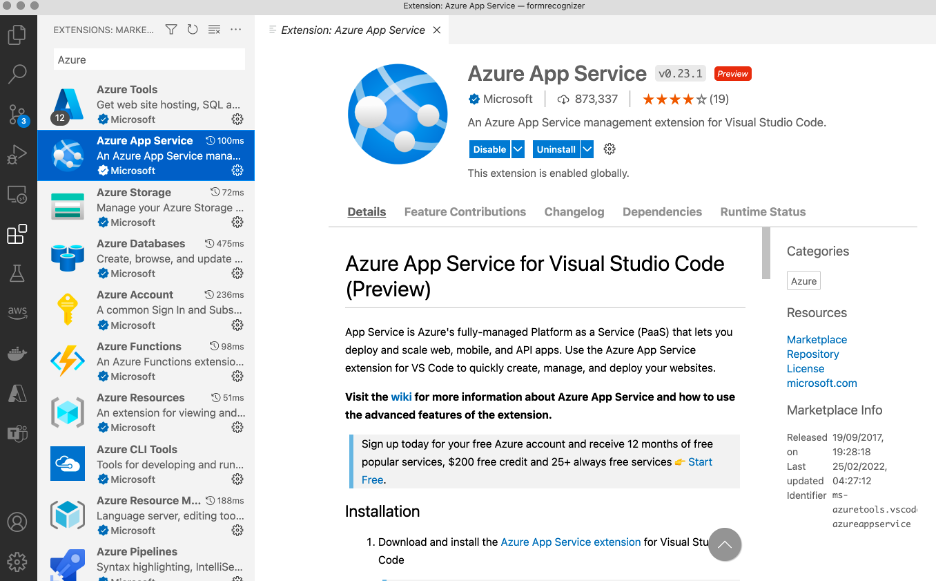Open the Extensions view icon
936x582 pixels.
17,234
